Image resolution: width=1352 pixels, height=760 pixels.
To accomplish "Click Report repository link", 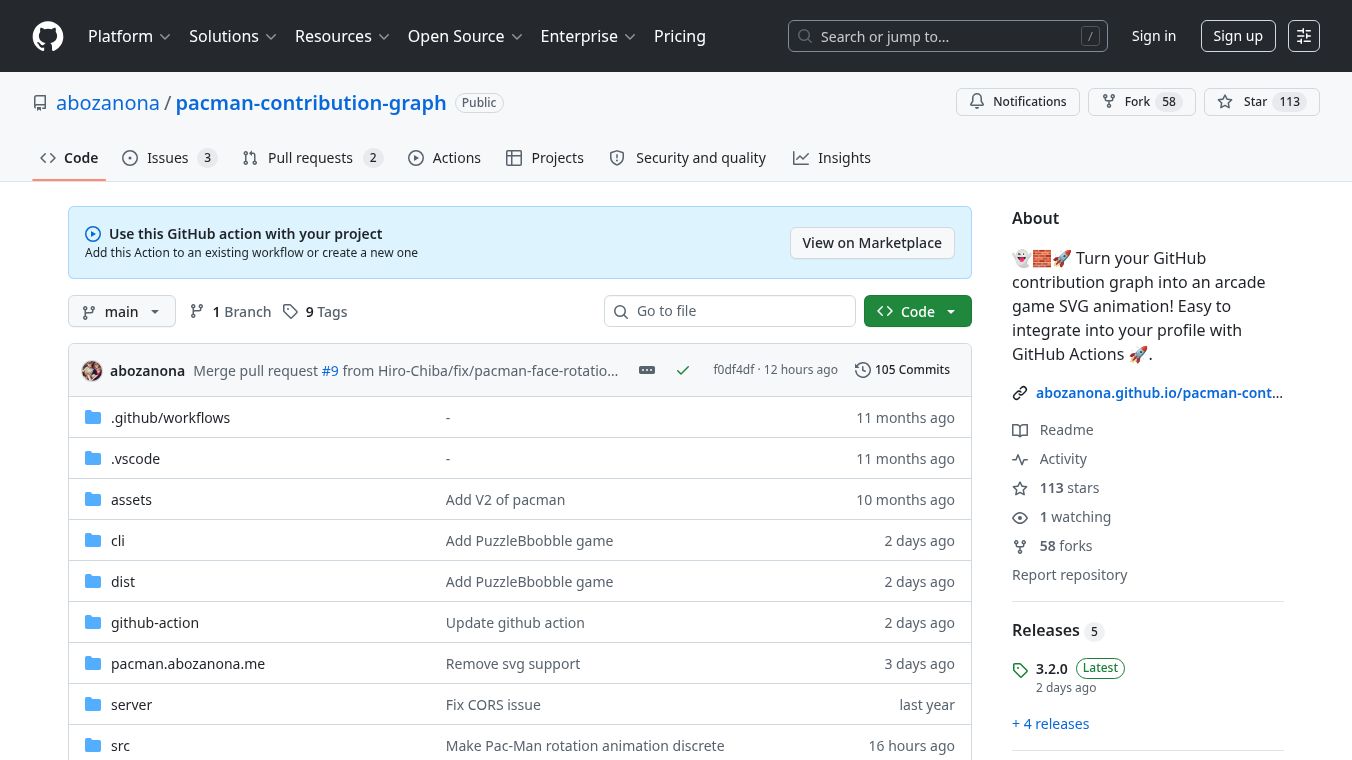I will (1069, 575).
